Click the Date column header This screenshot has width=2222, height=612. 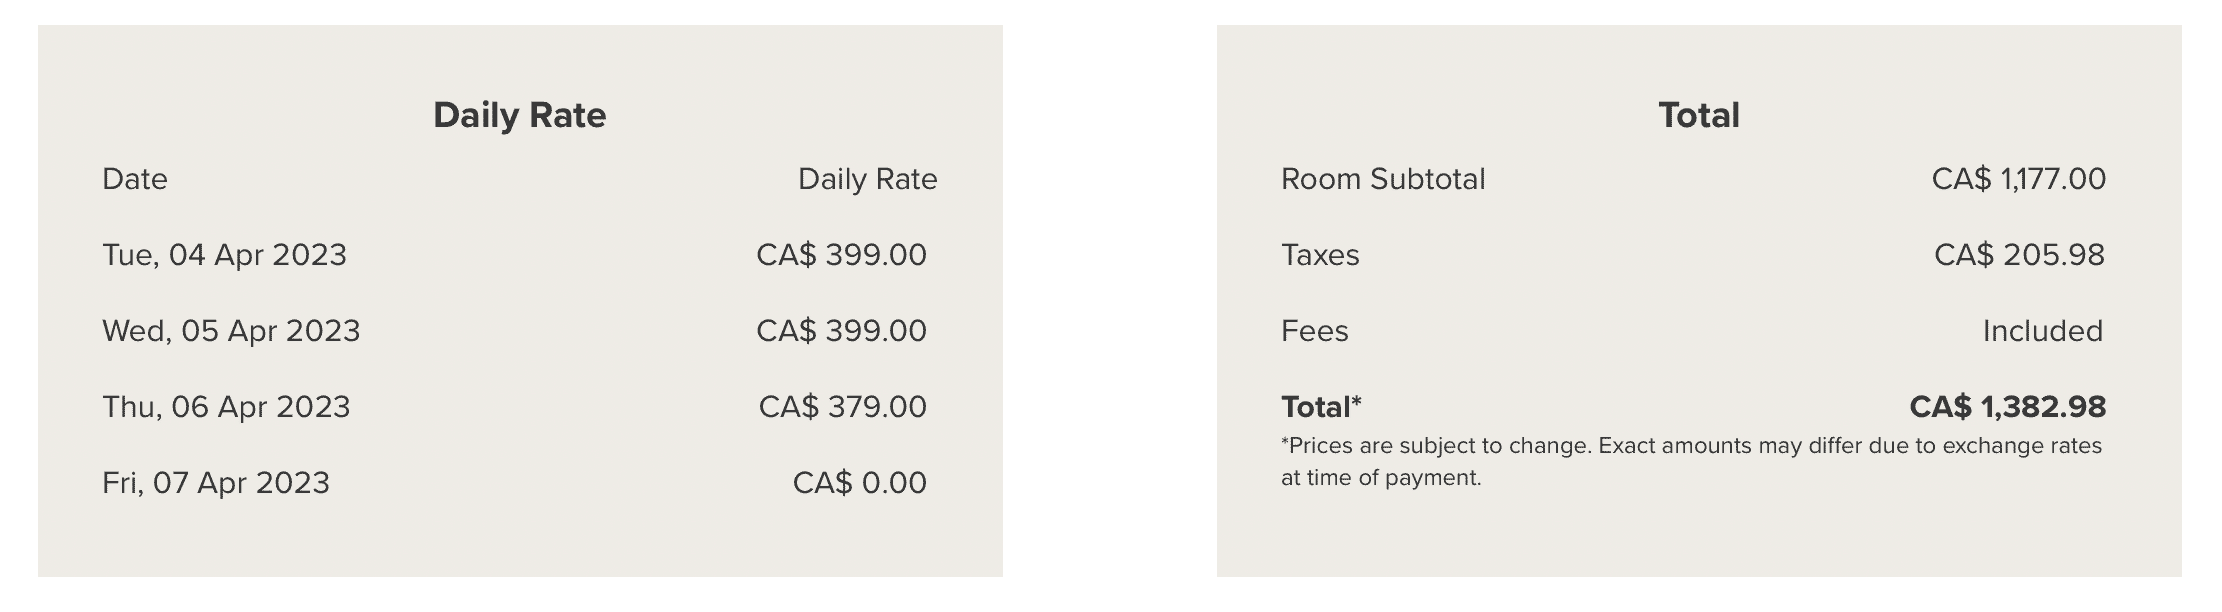[135, 179]
